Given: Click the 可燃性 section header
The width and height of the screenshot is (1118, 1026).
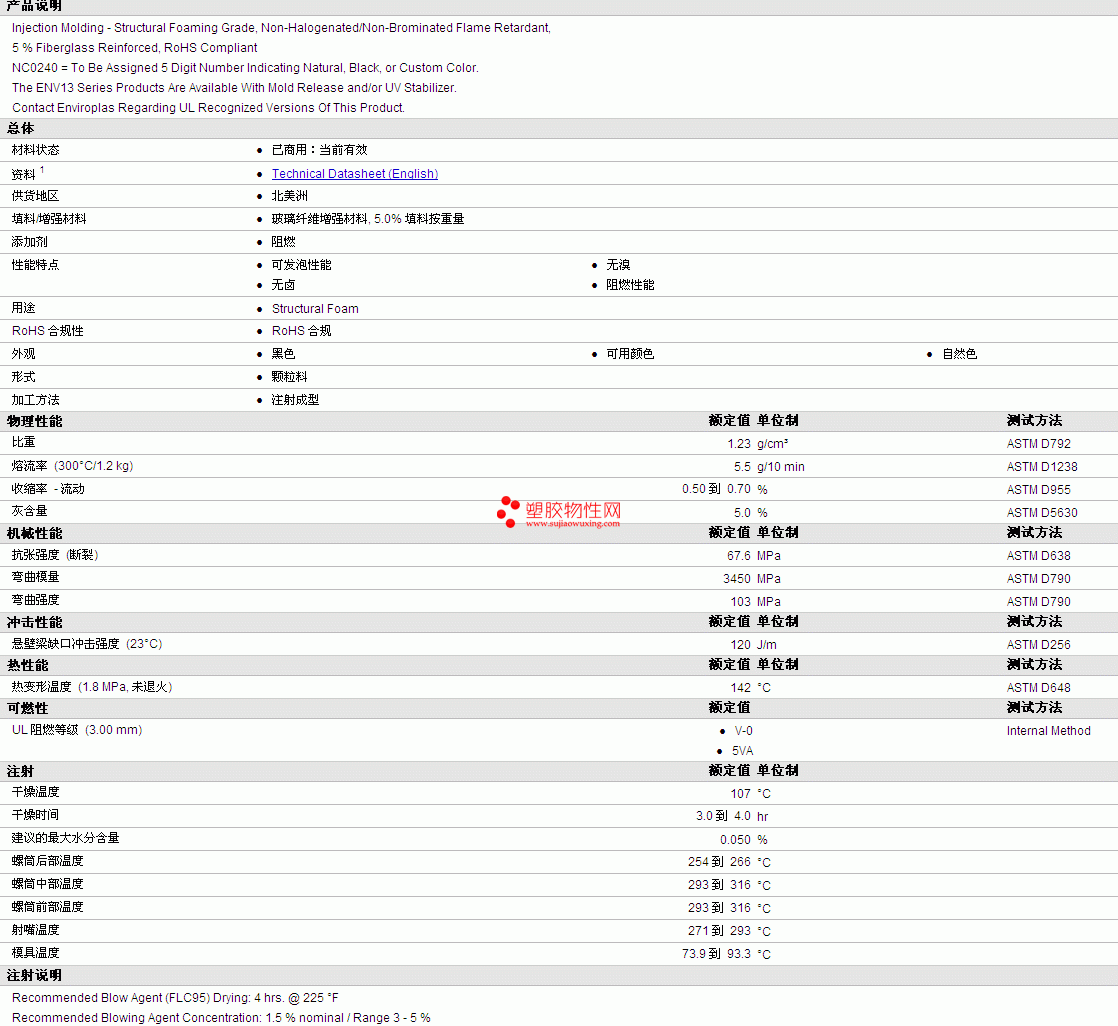Looking at the screenshot, I should tap(28, 709).
